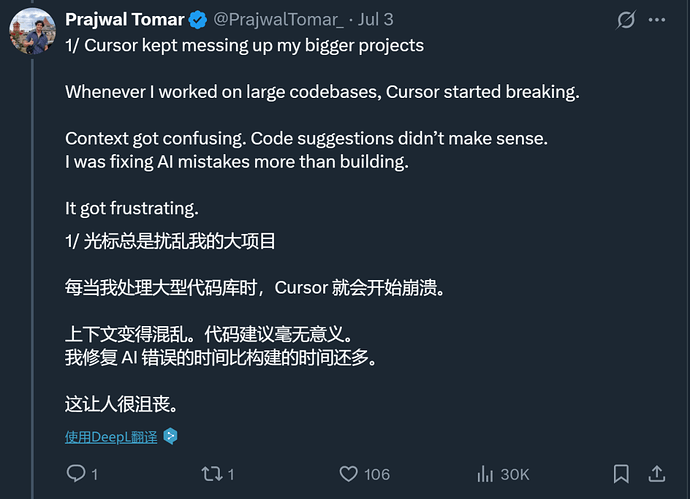This screenshot has width=690, height=499.
Task: Click the 106 likes count
Action: [x=377, y=474]
